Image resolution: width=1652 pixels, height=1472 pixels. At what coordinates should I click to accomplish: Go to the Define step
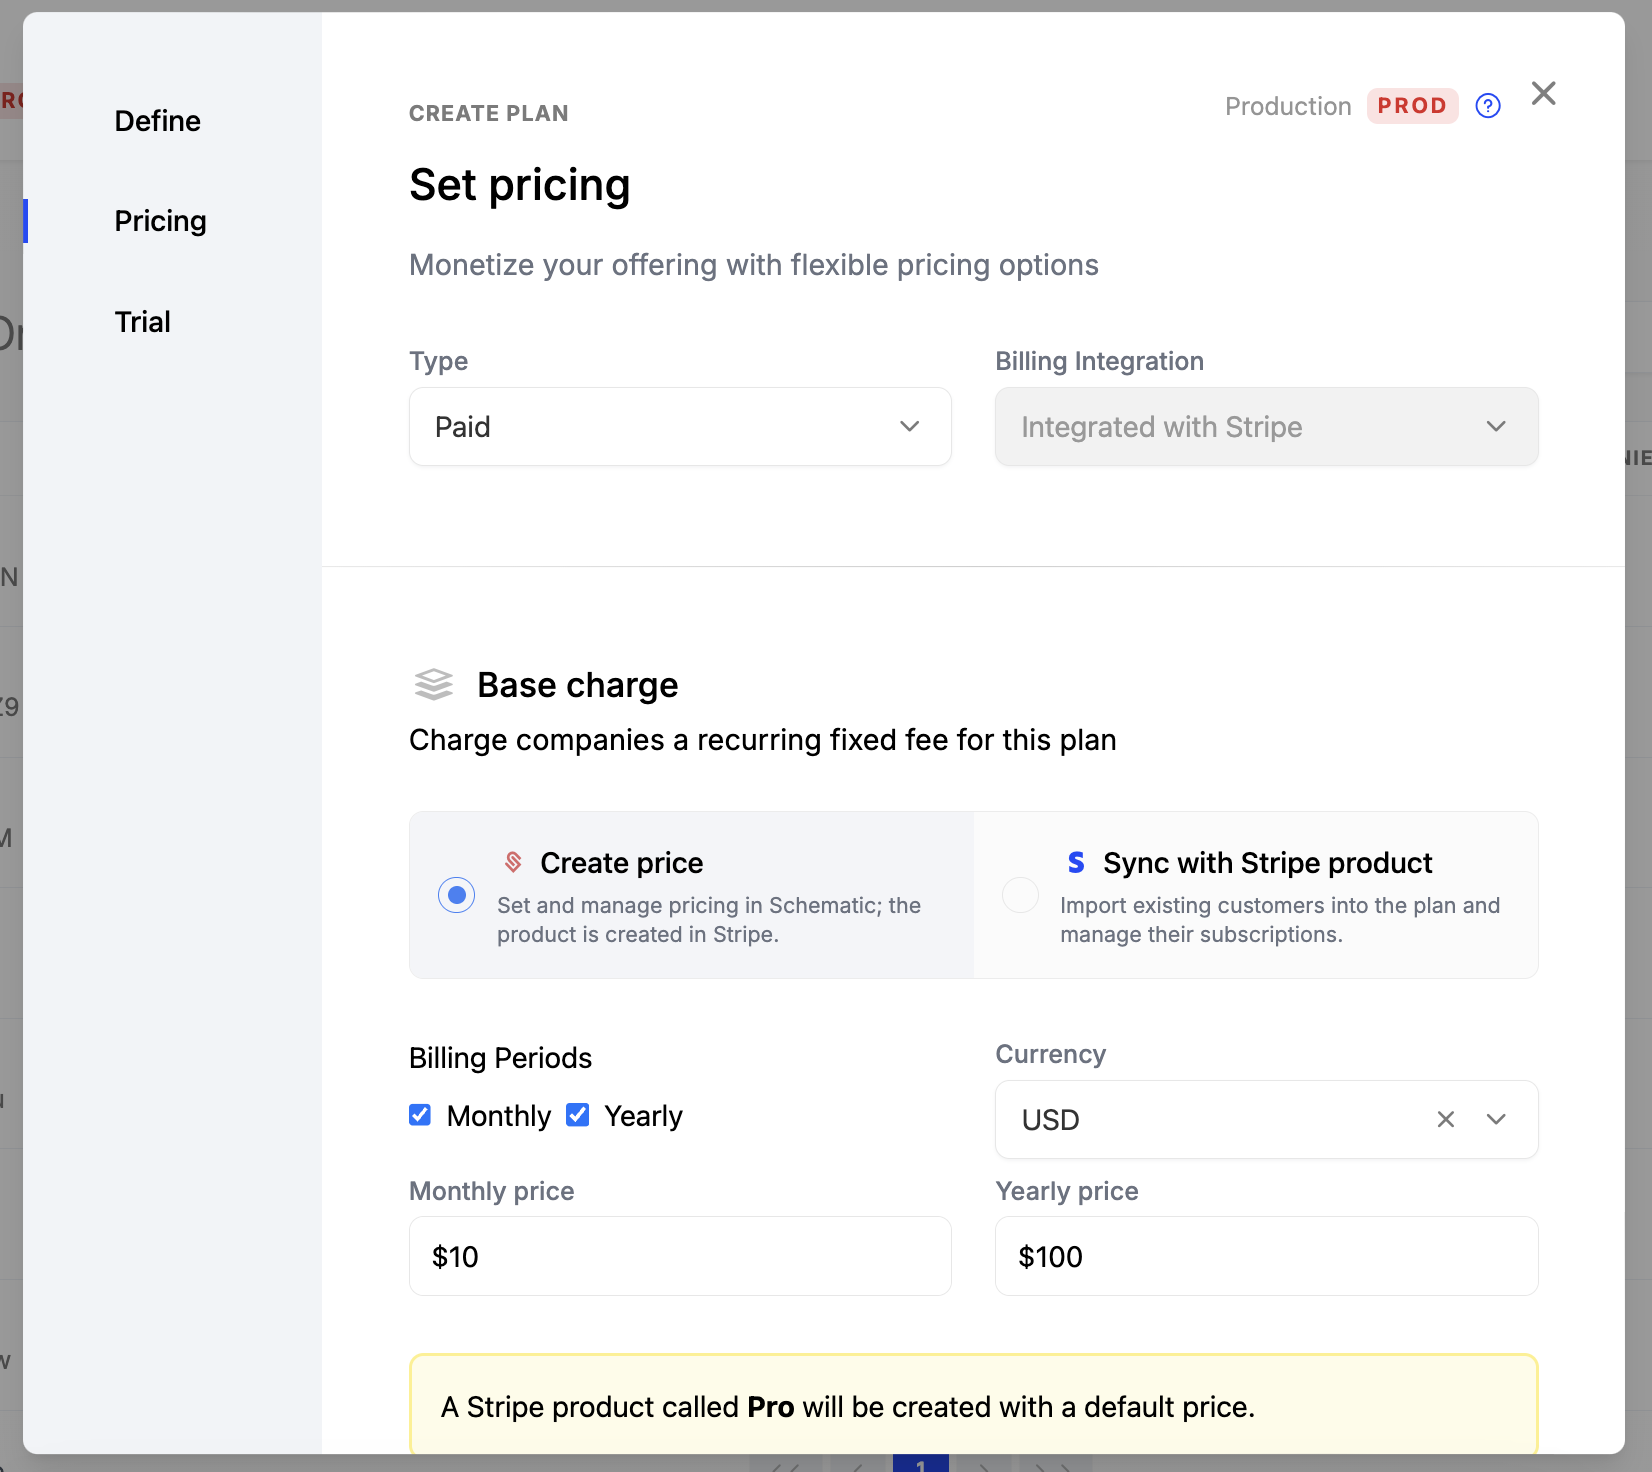[158, 121]
